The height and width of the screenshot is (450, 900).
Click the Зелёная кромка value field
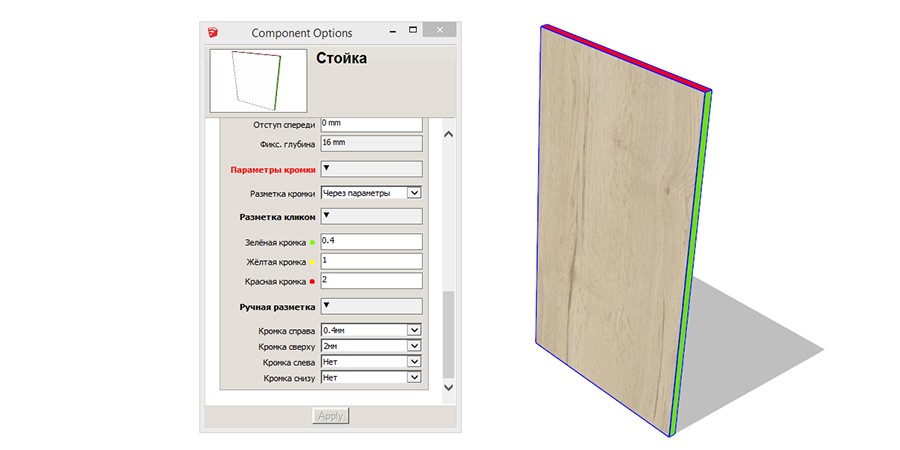[370, 242]
